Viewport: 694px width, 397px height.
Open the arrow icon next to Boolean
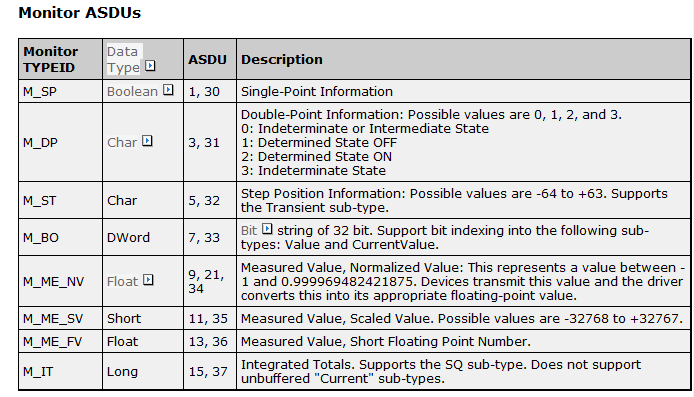[x=168, y=90]
